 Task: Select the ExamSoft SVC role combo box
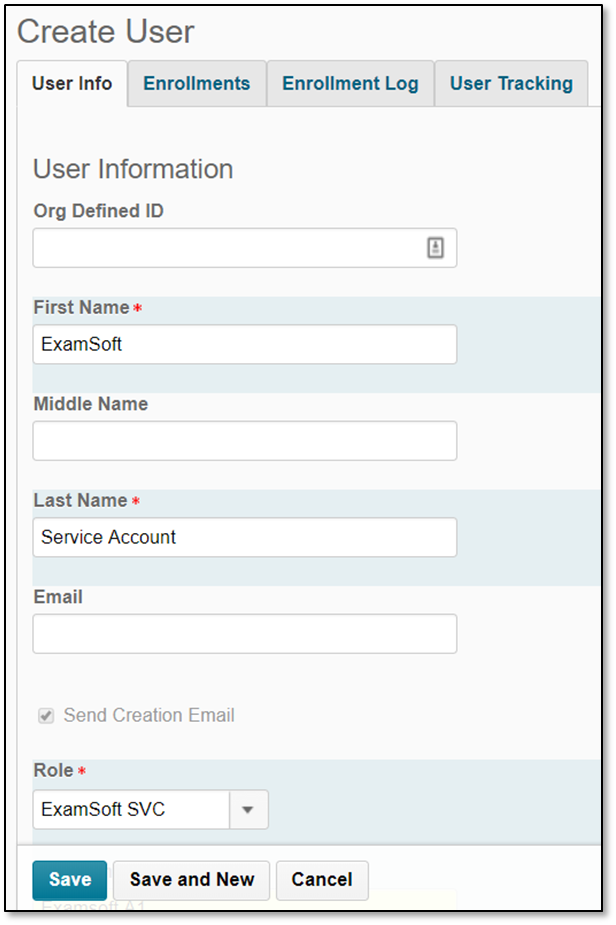click(150, 809)
